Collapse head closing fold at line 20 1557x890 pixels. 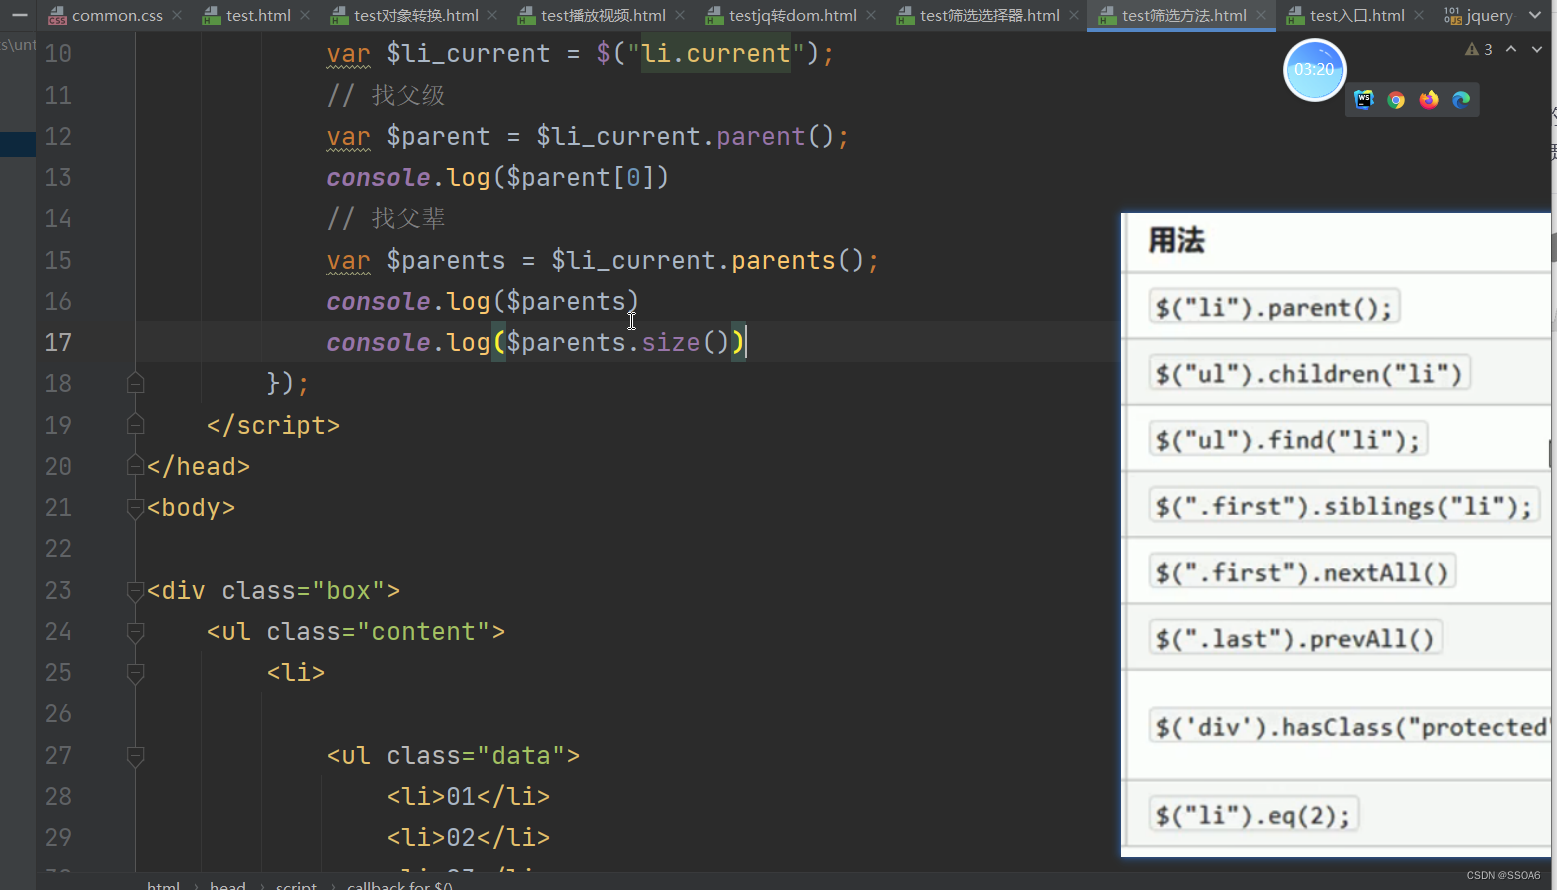point(136,466)
